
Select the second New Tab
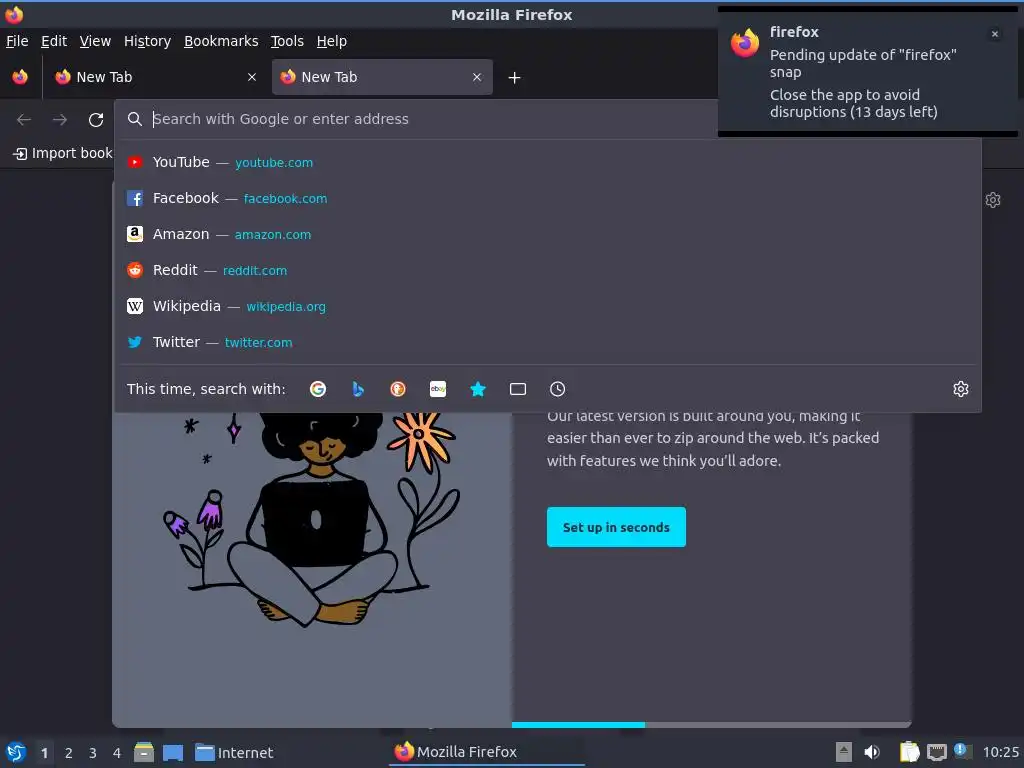point(382,77)
